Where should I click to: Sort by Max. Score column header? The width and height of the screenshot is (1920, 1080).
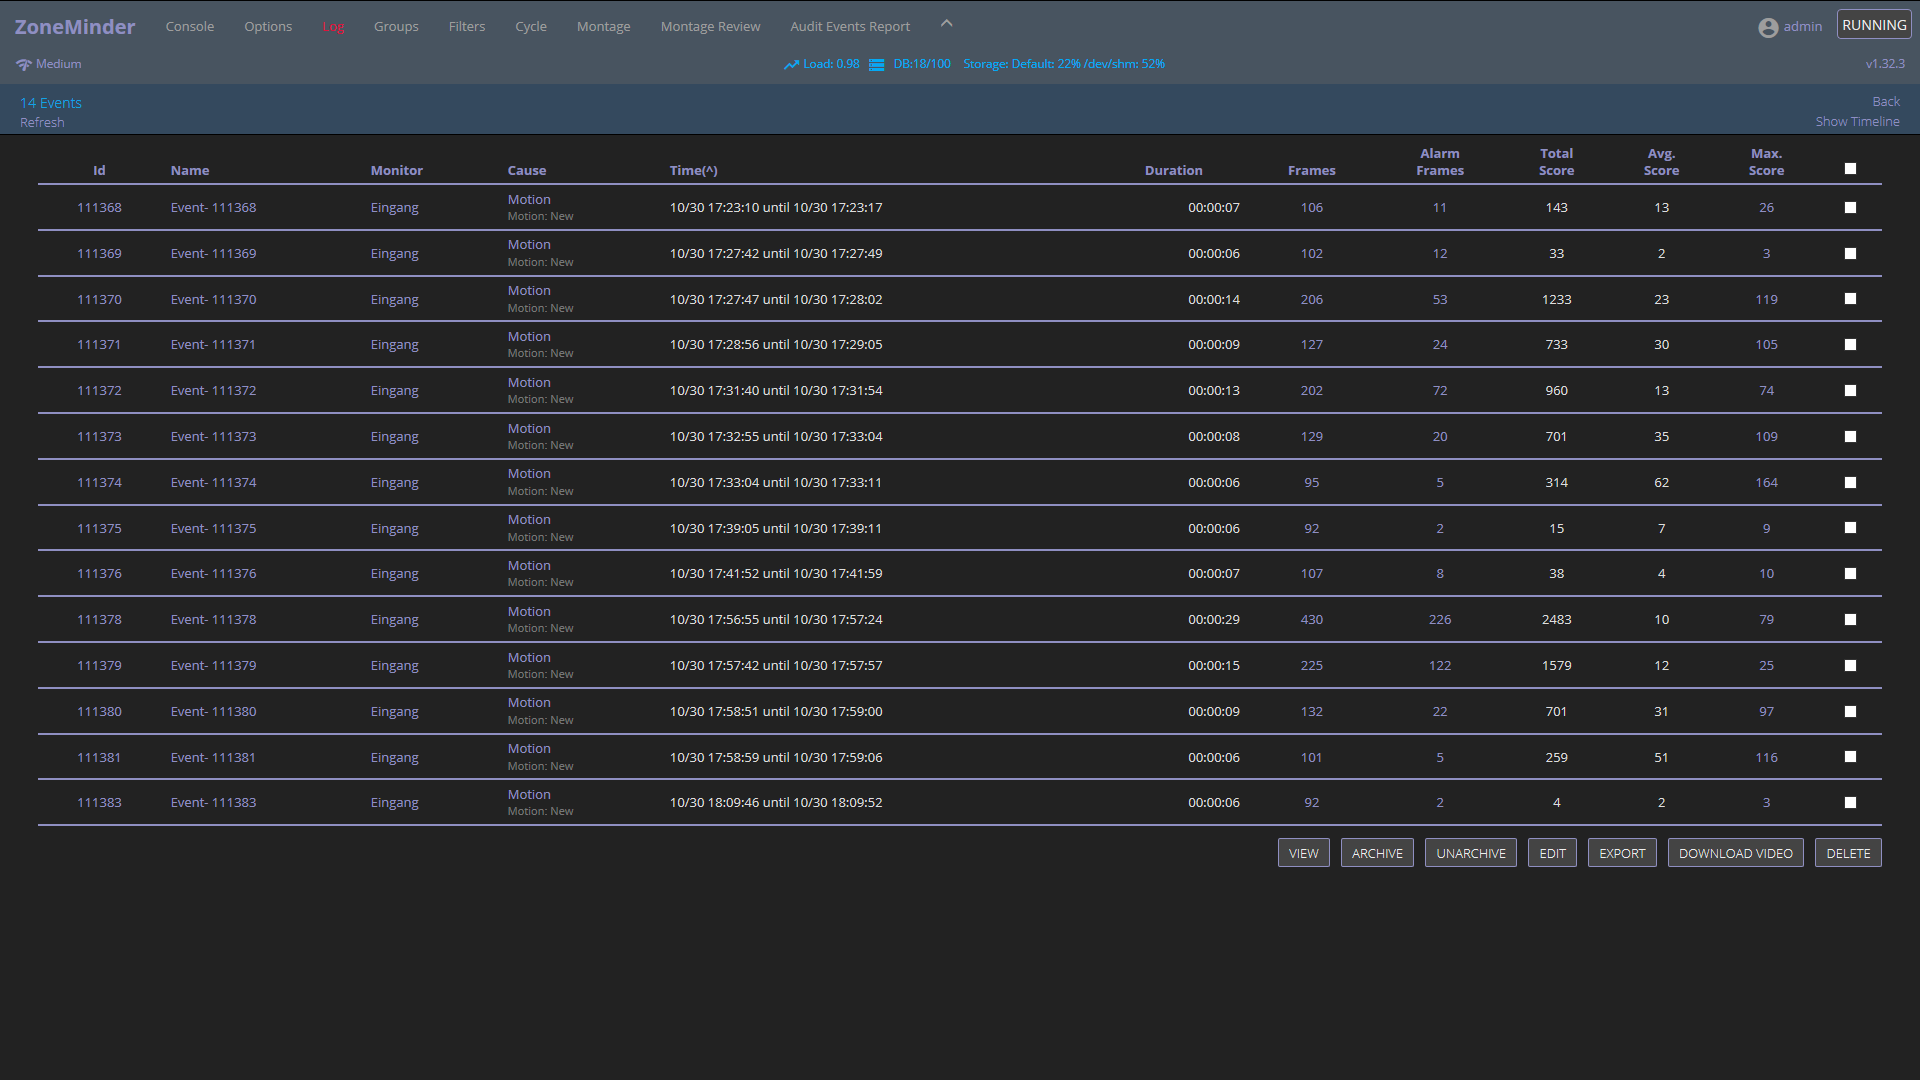1766,162
